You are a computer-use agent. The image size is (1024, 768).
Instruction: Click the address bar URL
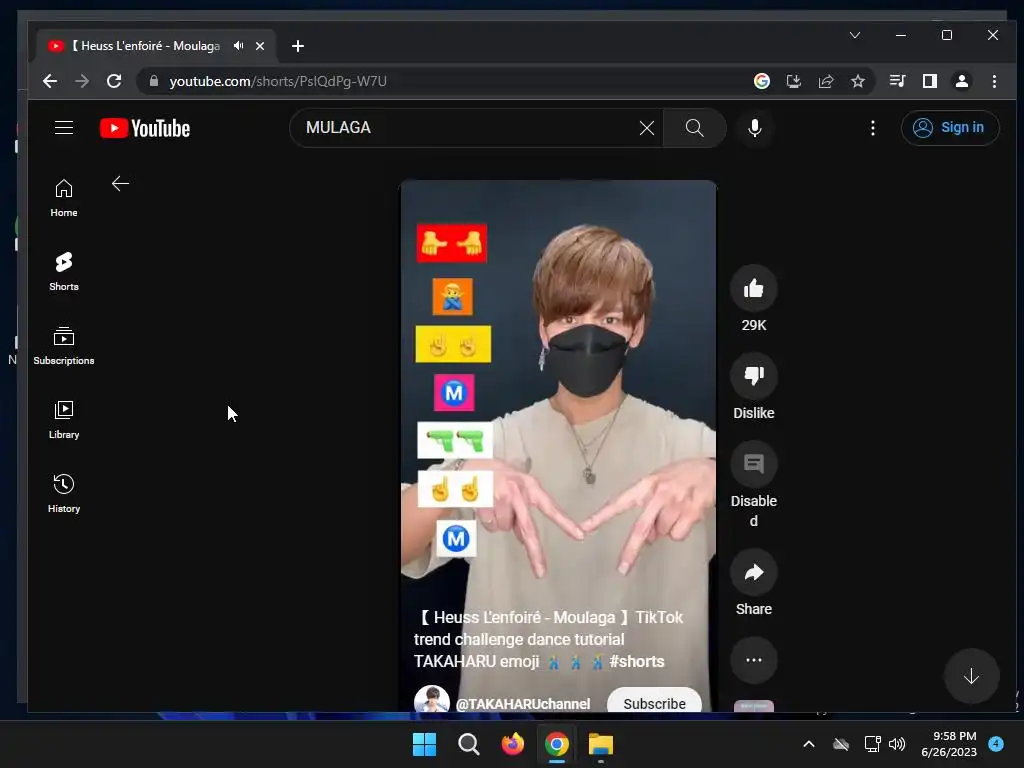coord(278,81)
